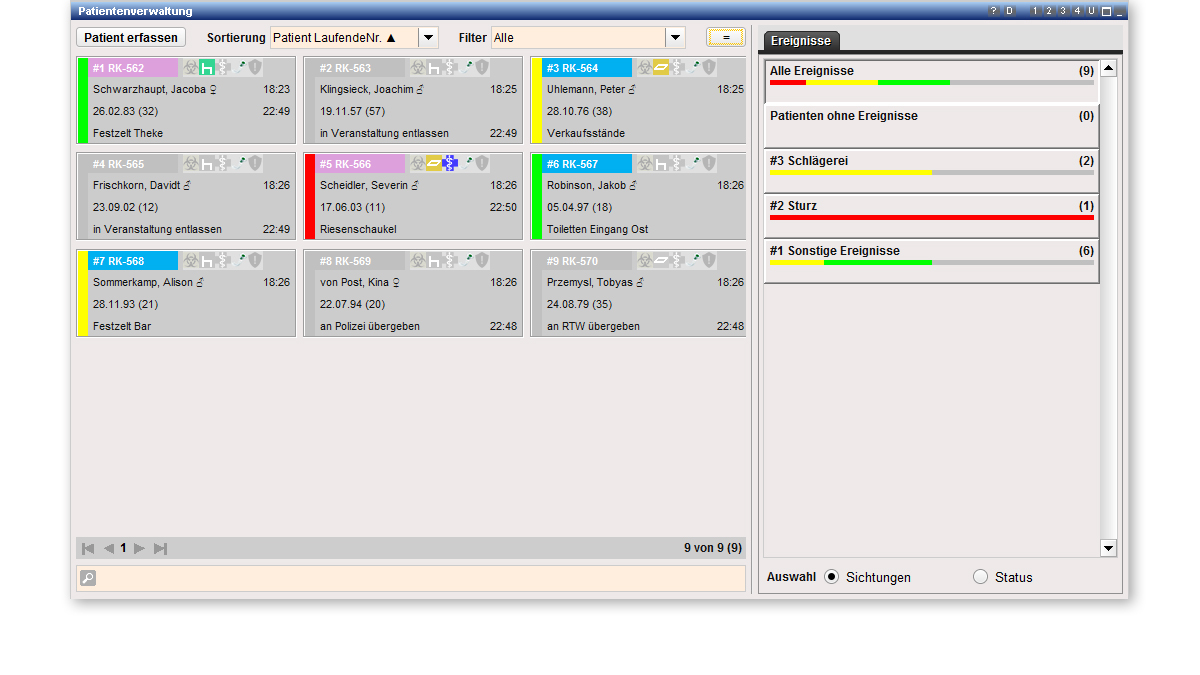The height and width of the screenshot is (675, 1200).
Task: Click biohazard icon on card #2 RK-563
Action: pos(417,67)
